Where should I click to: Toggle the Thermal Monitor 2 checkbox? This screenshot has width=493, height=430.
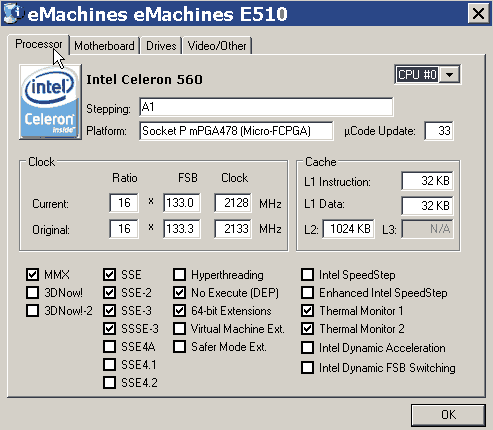(307, 329)
